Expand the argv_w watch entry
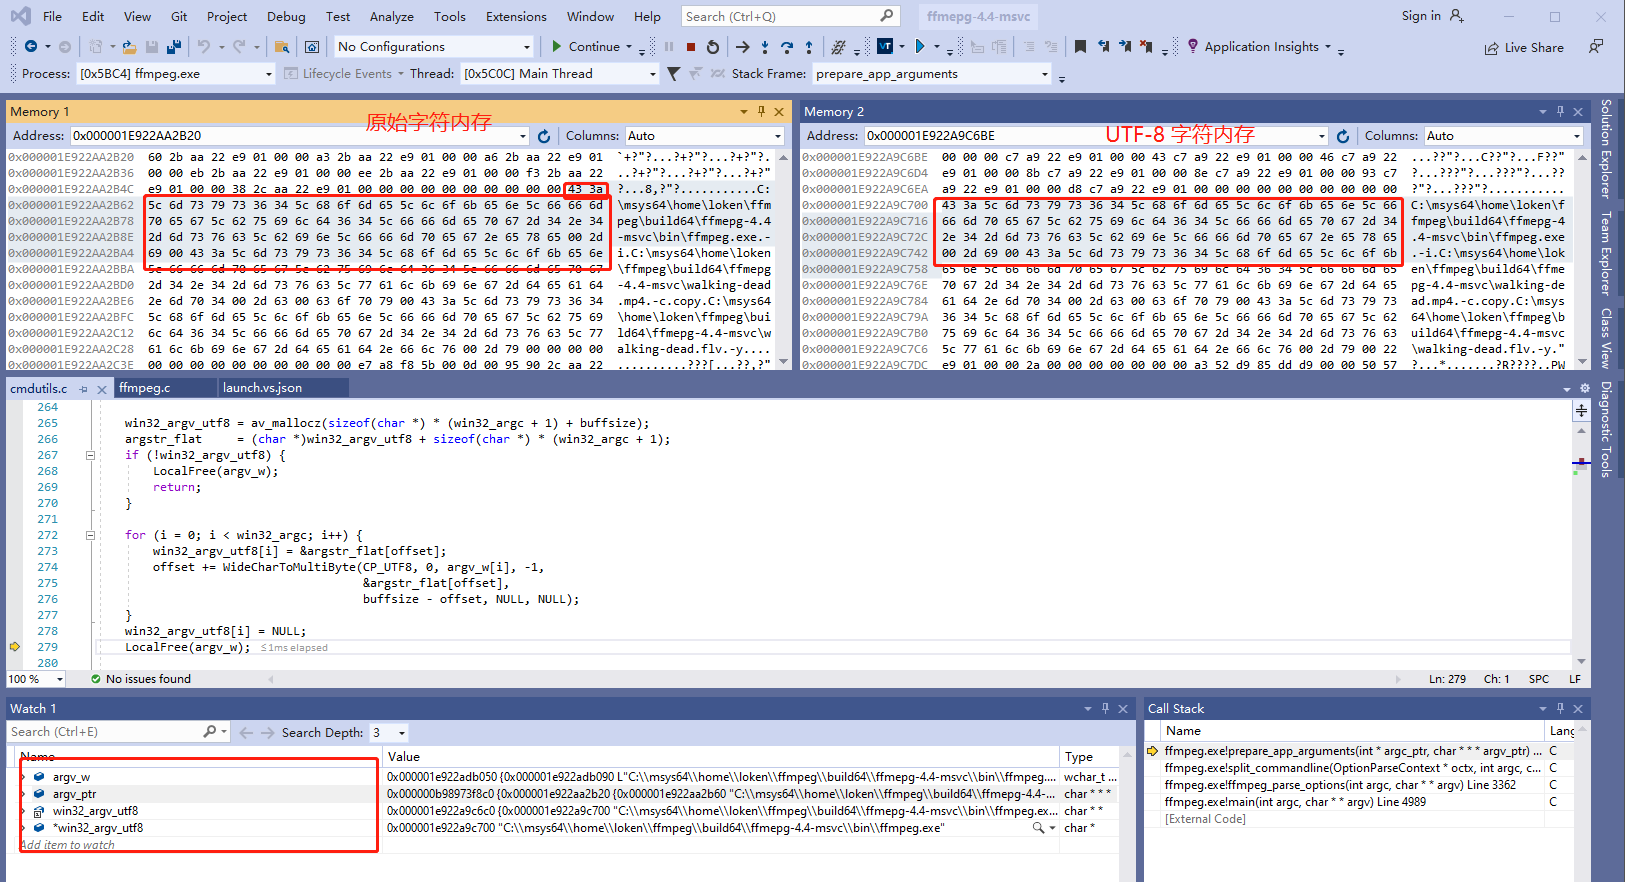This screenshot has width=1625, height=882. coord(24,777)
